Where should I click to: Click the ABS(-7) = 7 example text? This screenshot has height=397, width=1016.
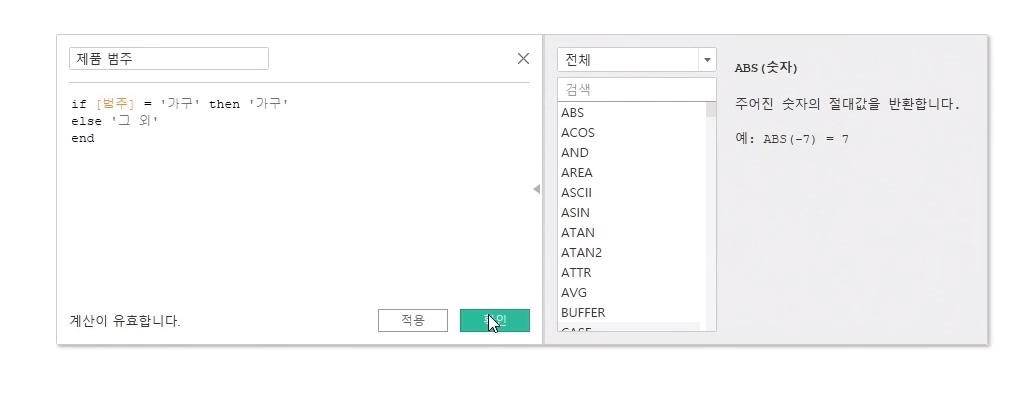tap(806, 139)
